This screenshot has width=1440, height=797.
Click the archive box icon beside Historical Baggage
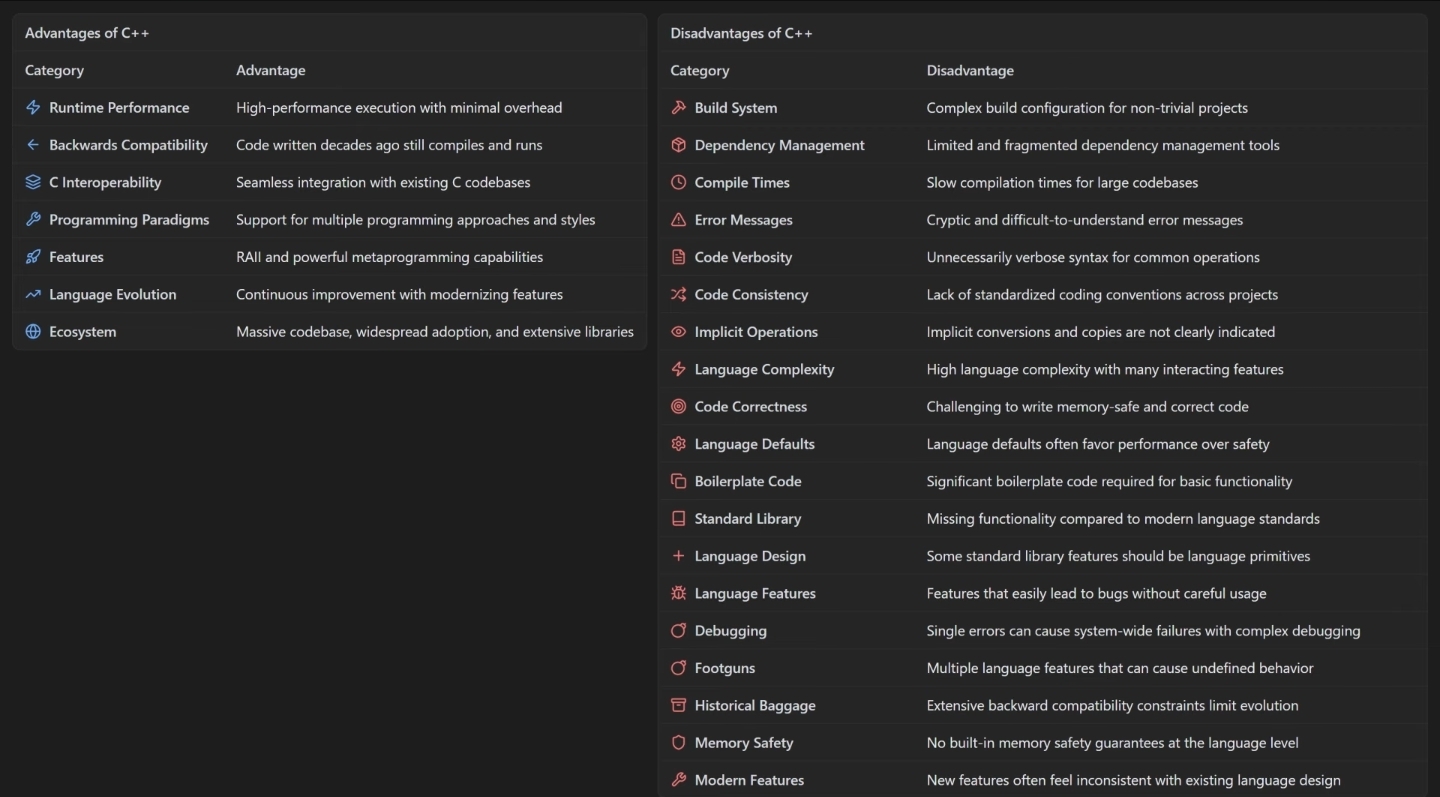pos(679,705)
